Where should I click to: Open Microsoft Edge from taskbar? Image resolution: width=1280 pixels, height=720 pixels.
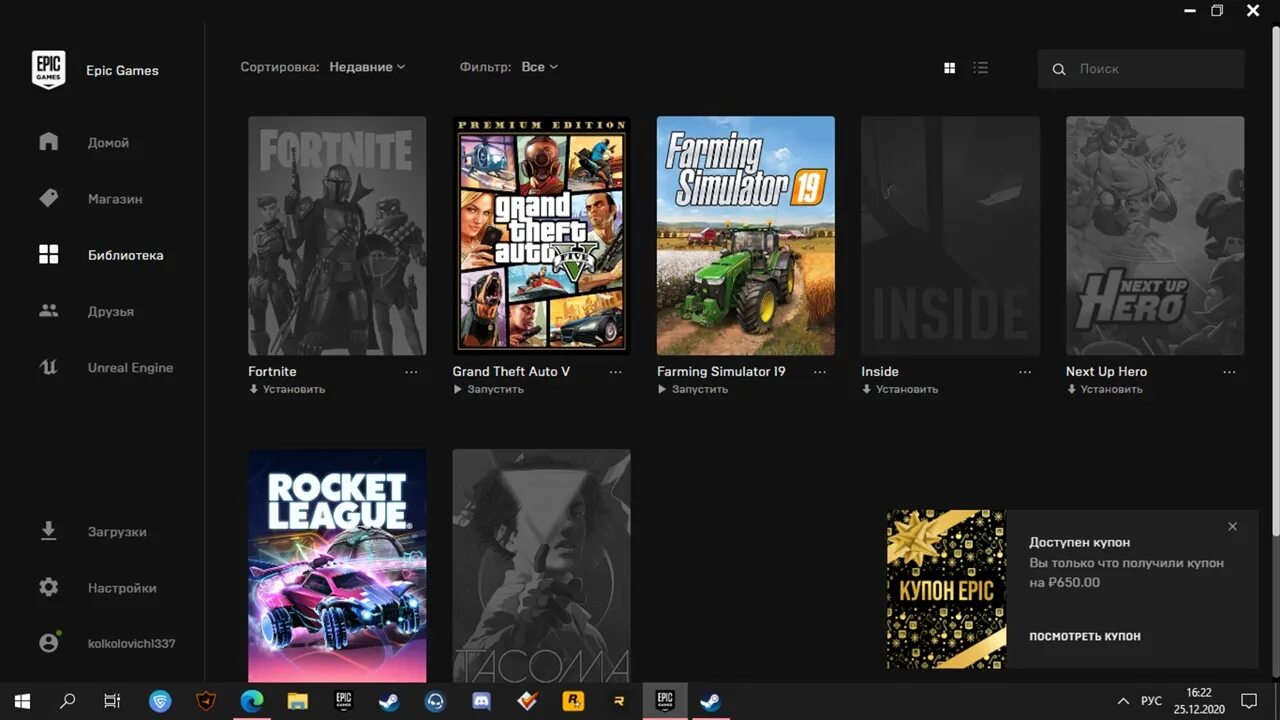(x=251, y=701)
